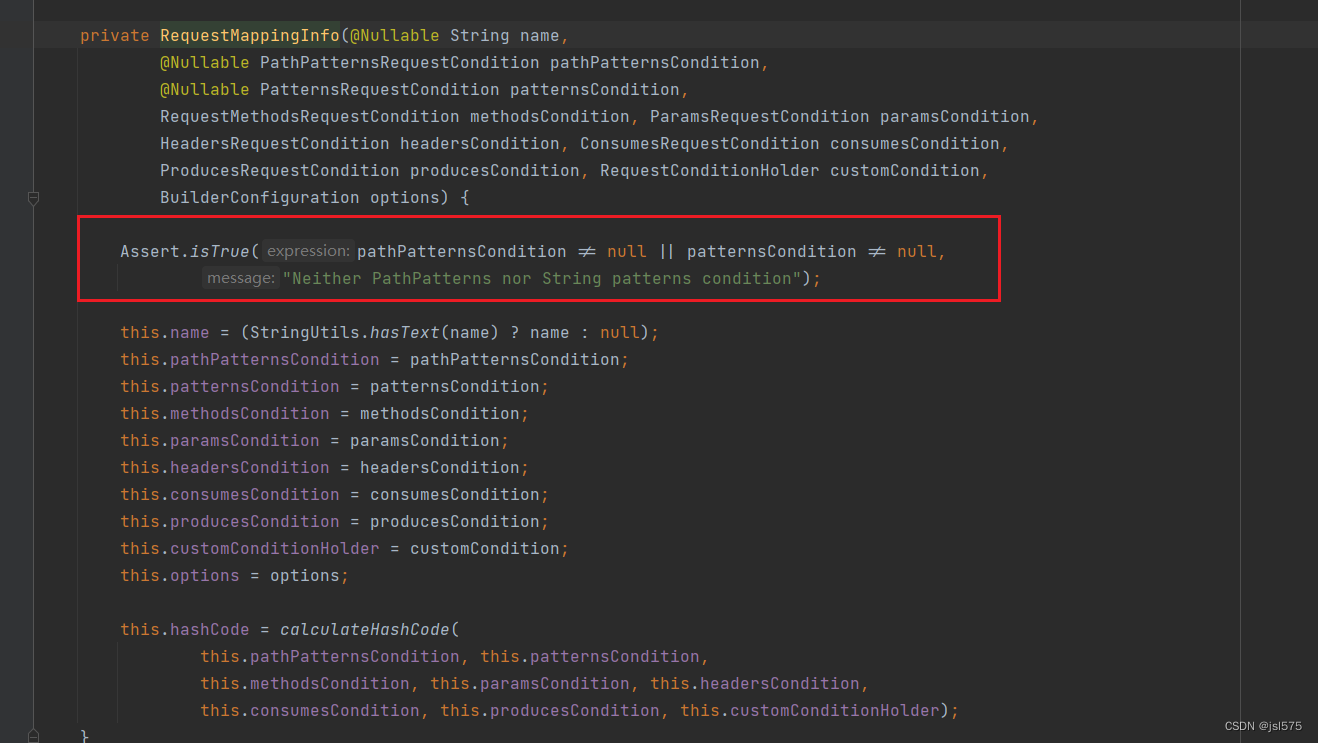Click 'this.producesCondition' on its assignment line
This screenshot has height=743, width=1318.
[x=230, y=522]
